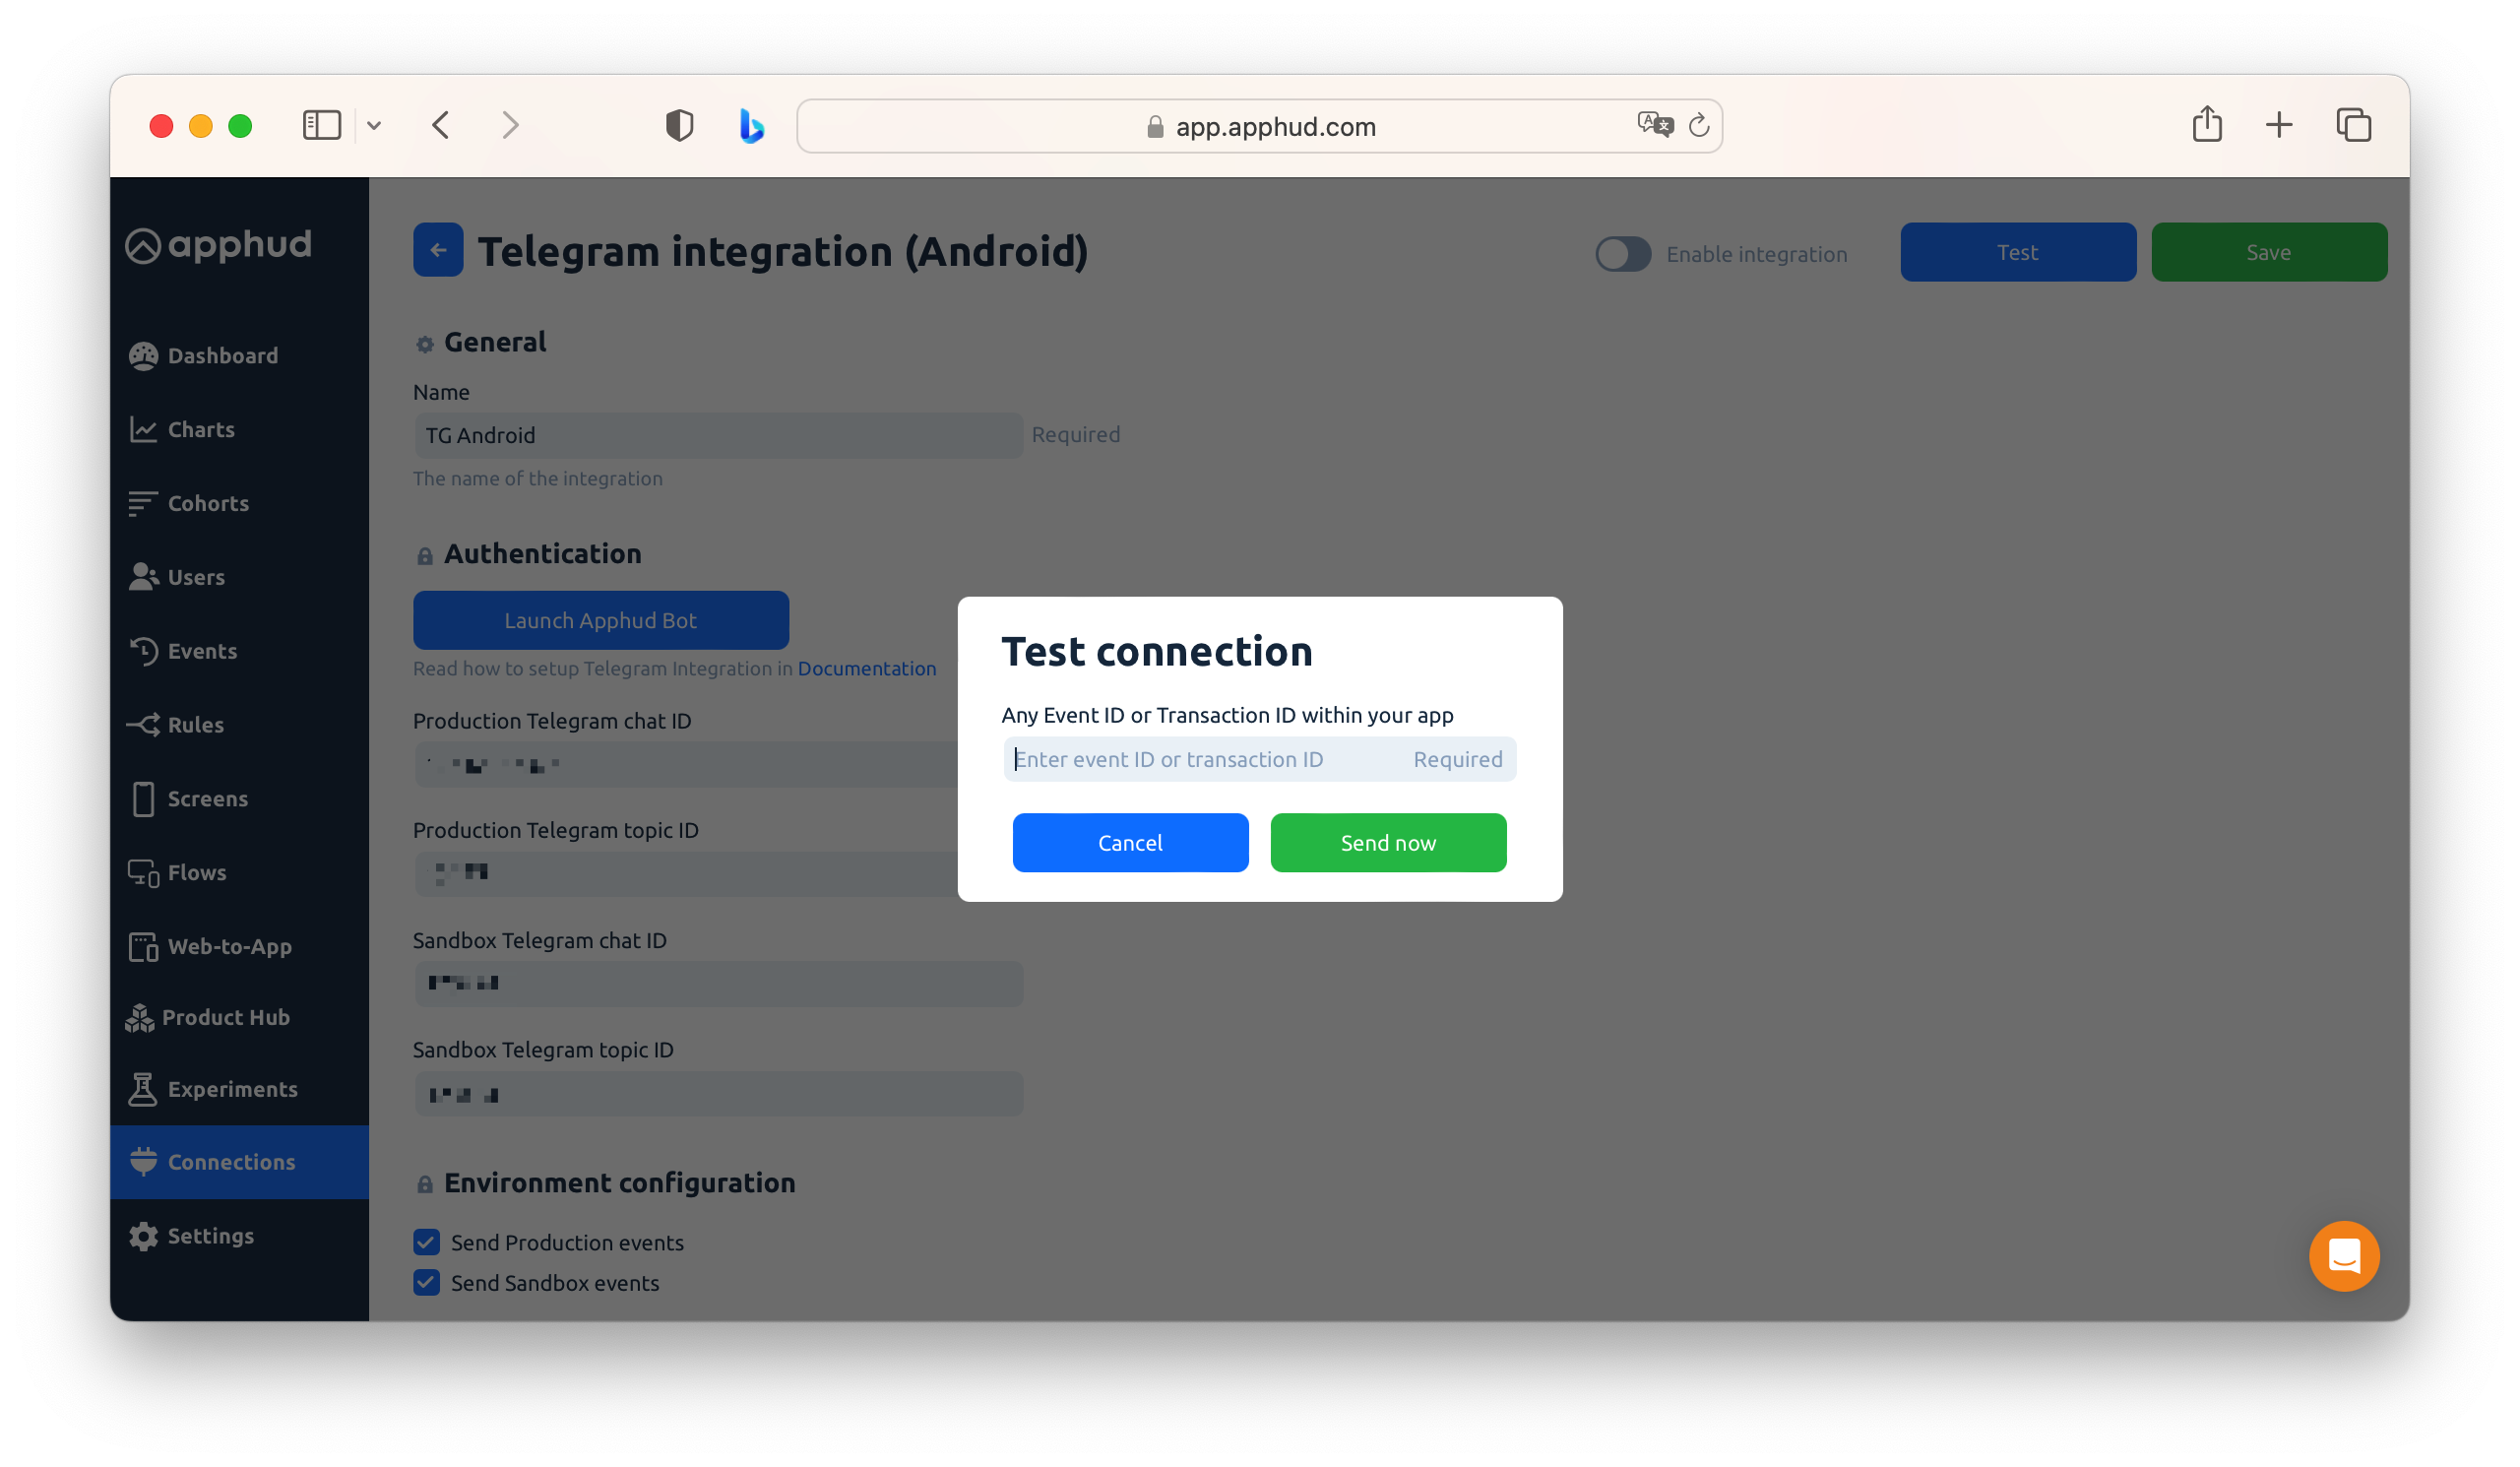2520x1467 pixels.
Task: Click the Authentication lock icon
Action: click(x=425, y=556)
